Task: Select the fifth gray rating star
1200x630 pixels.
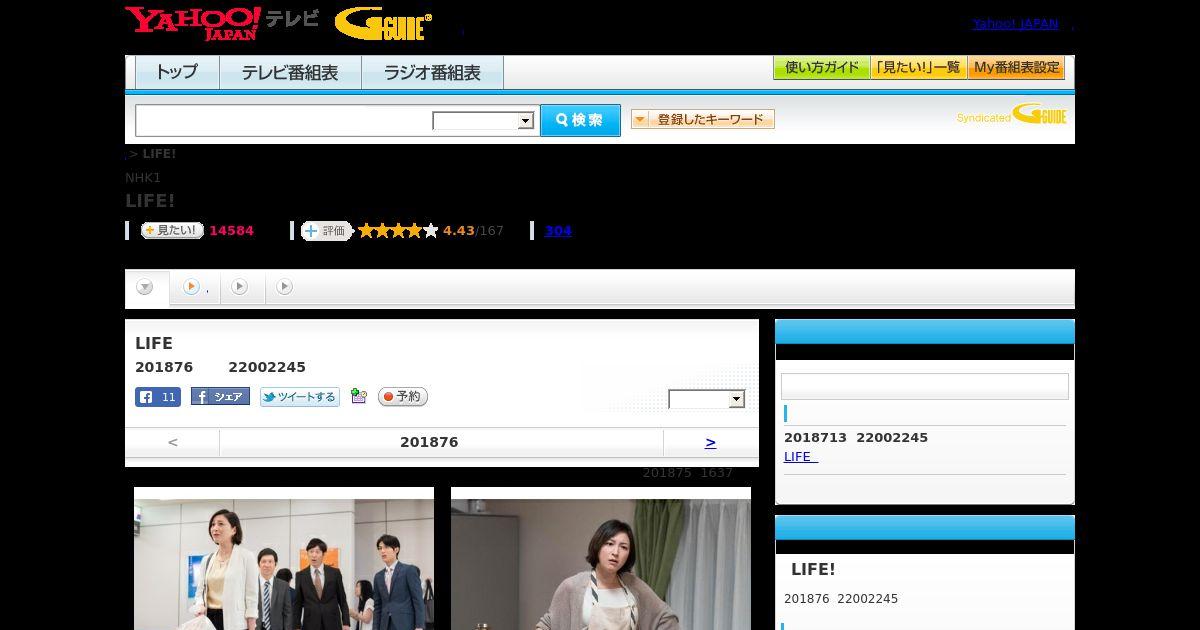Action: pos(431,231)
